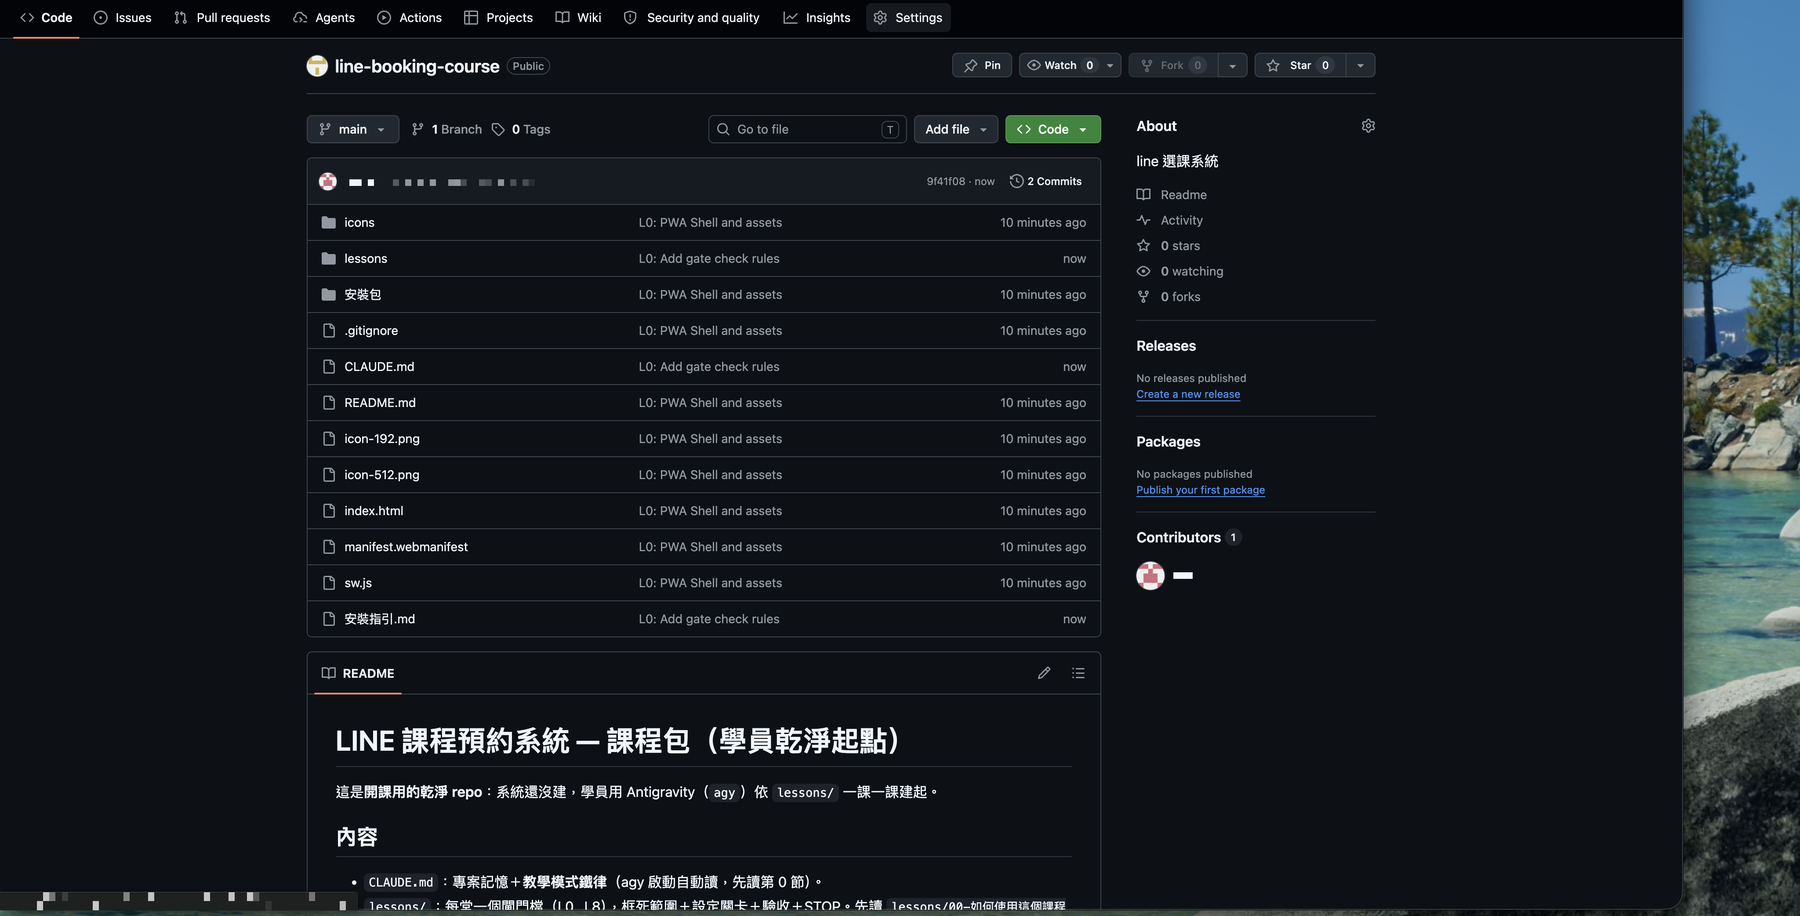Switch to Pull requests tab
Screen dimensions: 1800x916
222,18
